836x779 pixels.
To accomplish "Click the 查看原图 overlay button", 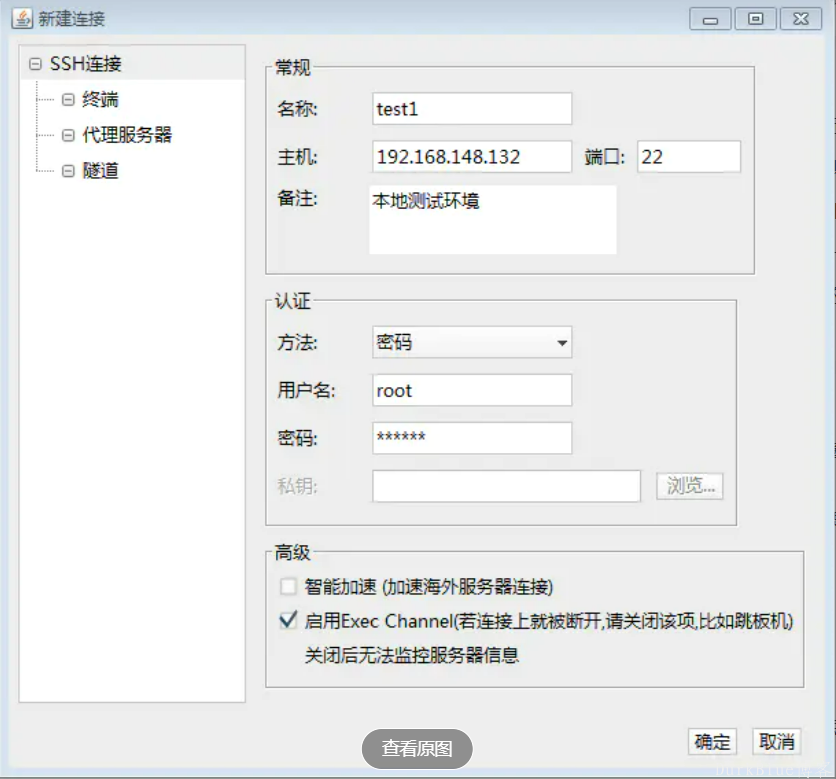I will coord(417,748).
